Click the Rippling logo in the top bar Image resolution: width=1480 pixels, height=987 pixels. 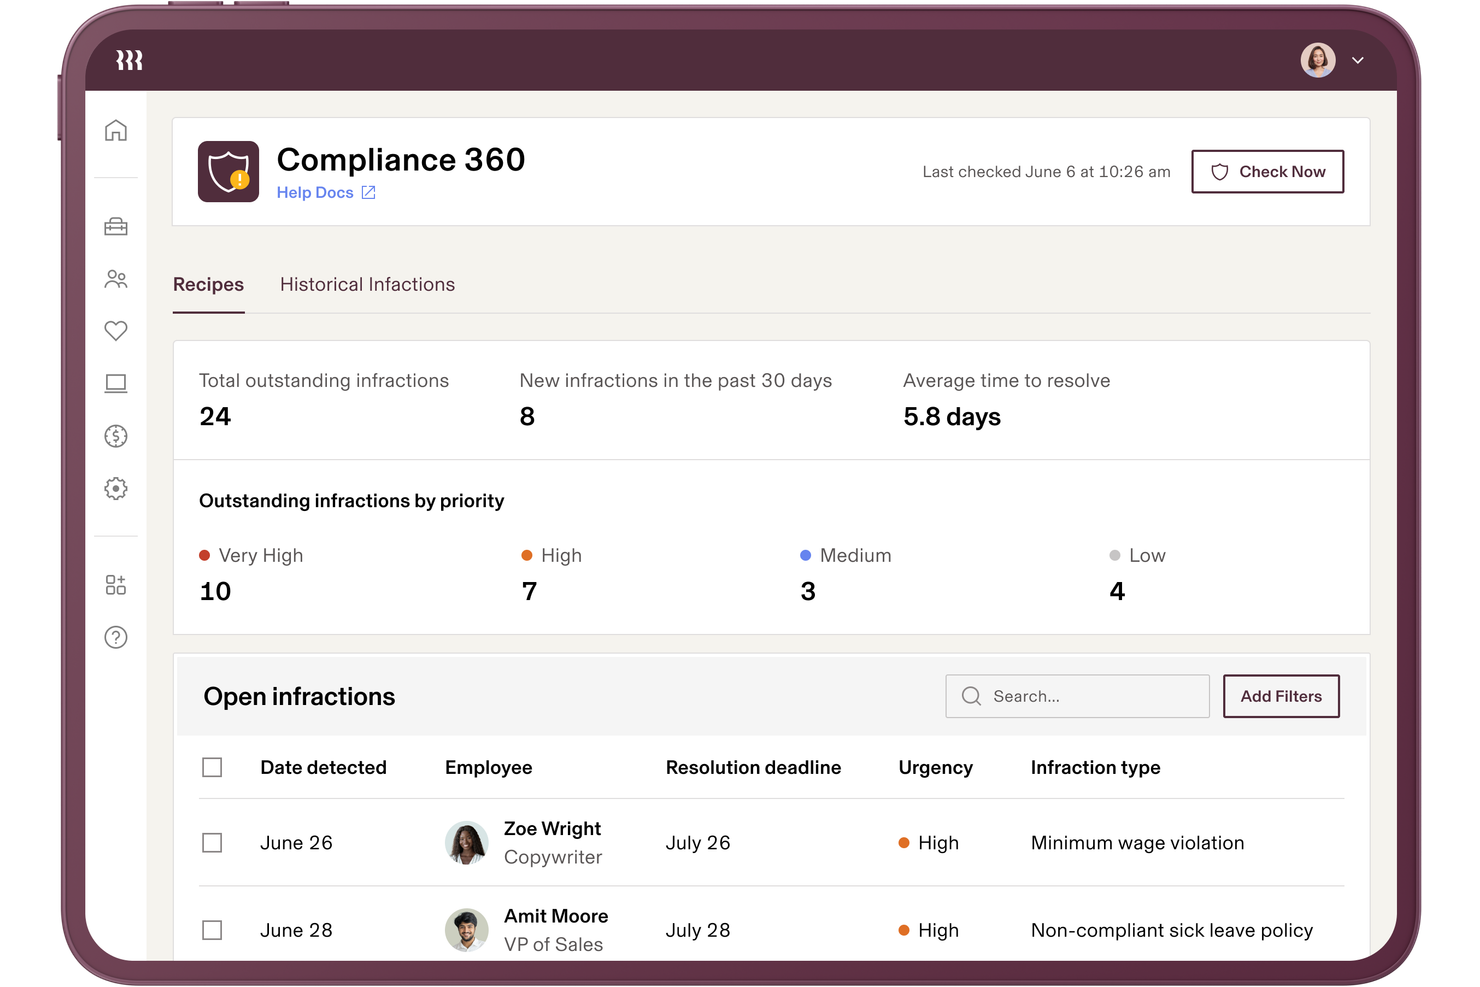tap(129, 59)
